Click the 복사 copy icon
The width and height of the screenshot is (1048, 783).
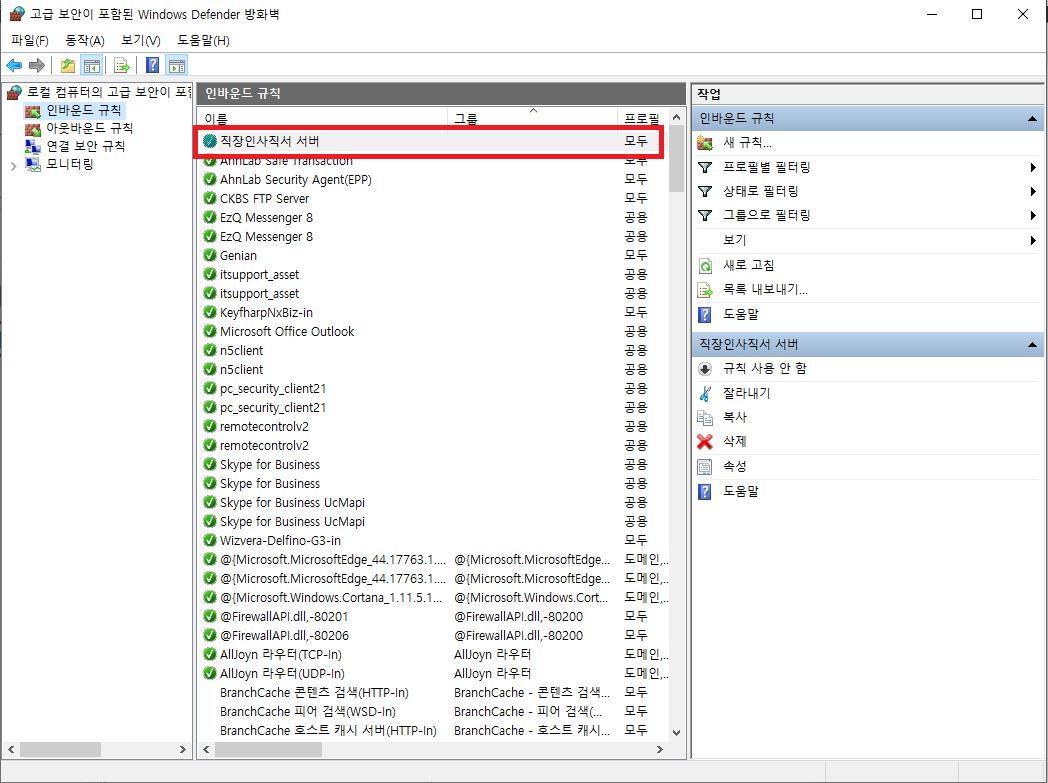point(704,418)
